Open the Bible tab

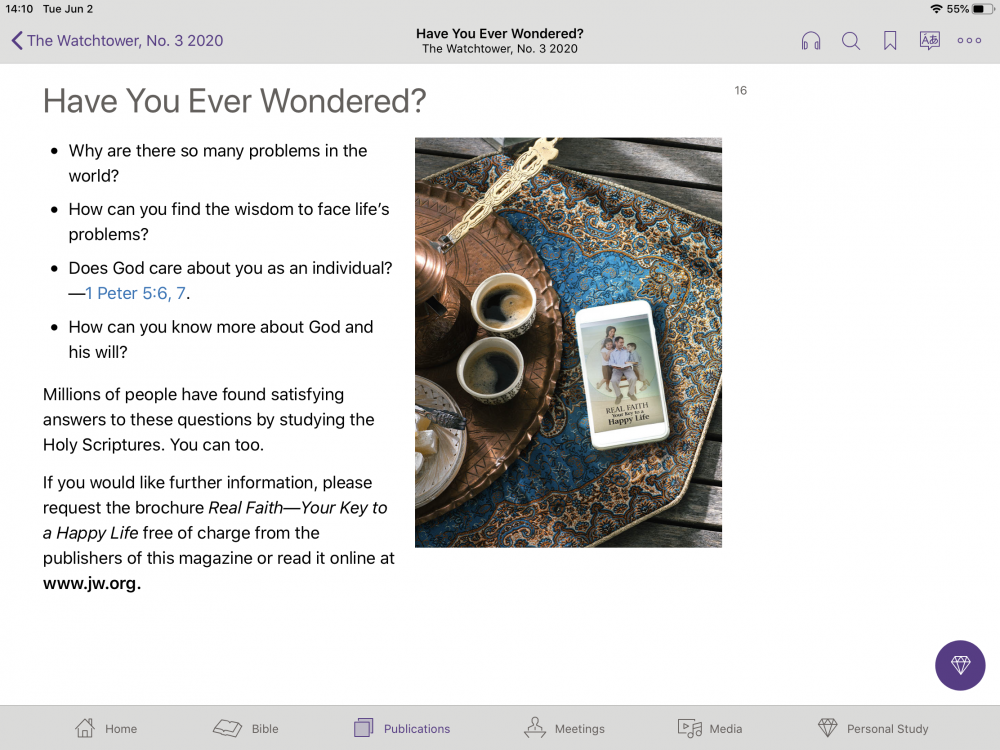(246, 728)
